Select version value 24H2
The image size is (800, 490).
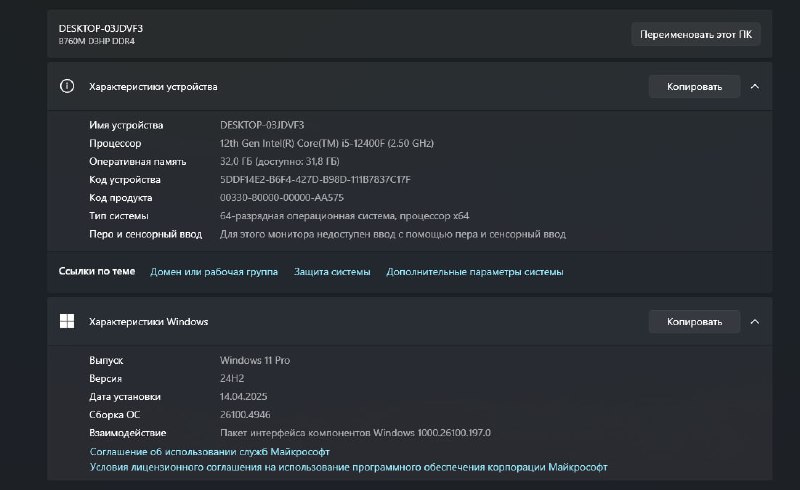coord(232,378)
